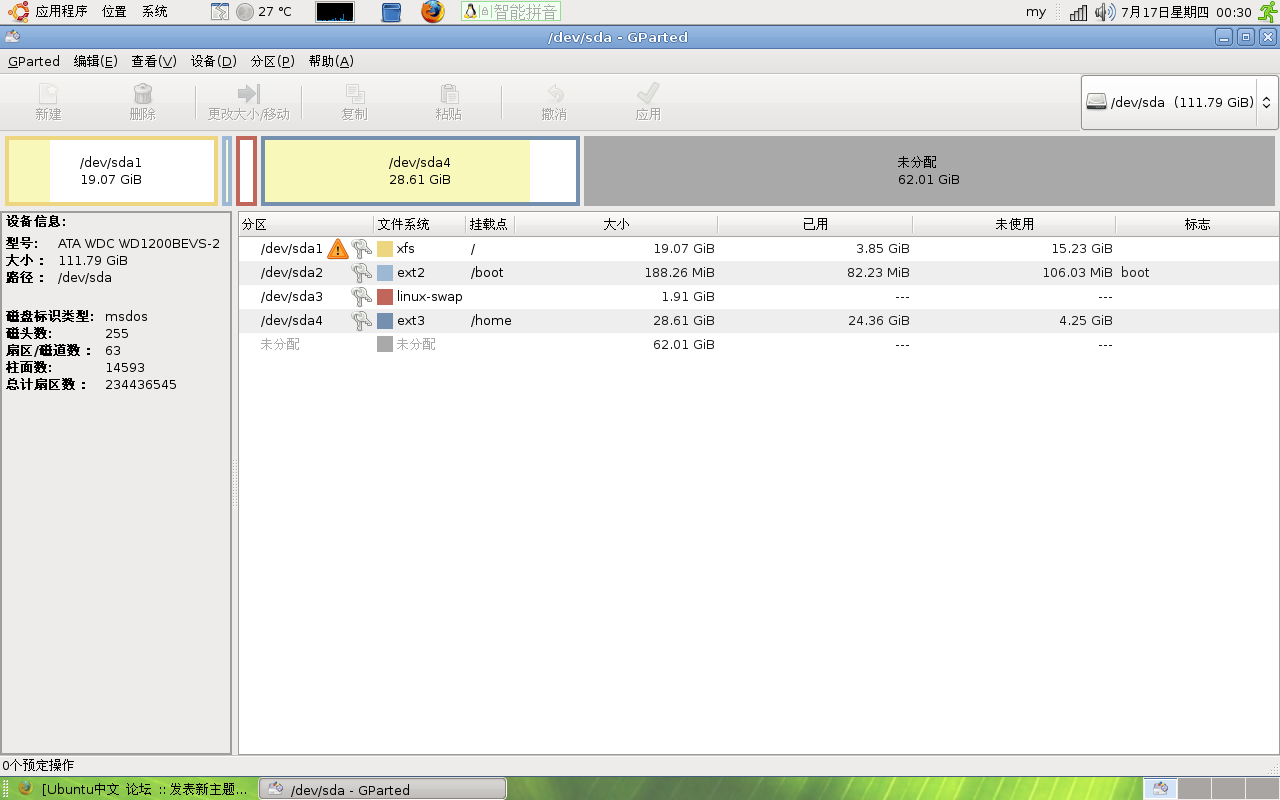Screen dimensions: 1280x800
Task: Click the smart pinyin input method indicator
Action: (511, 12)
